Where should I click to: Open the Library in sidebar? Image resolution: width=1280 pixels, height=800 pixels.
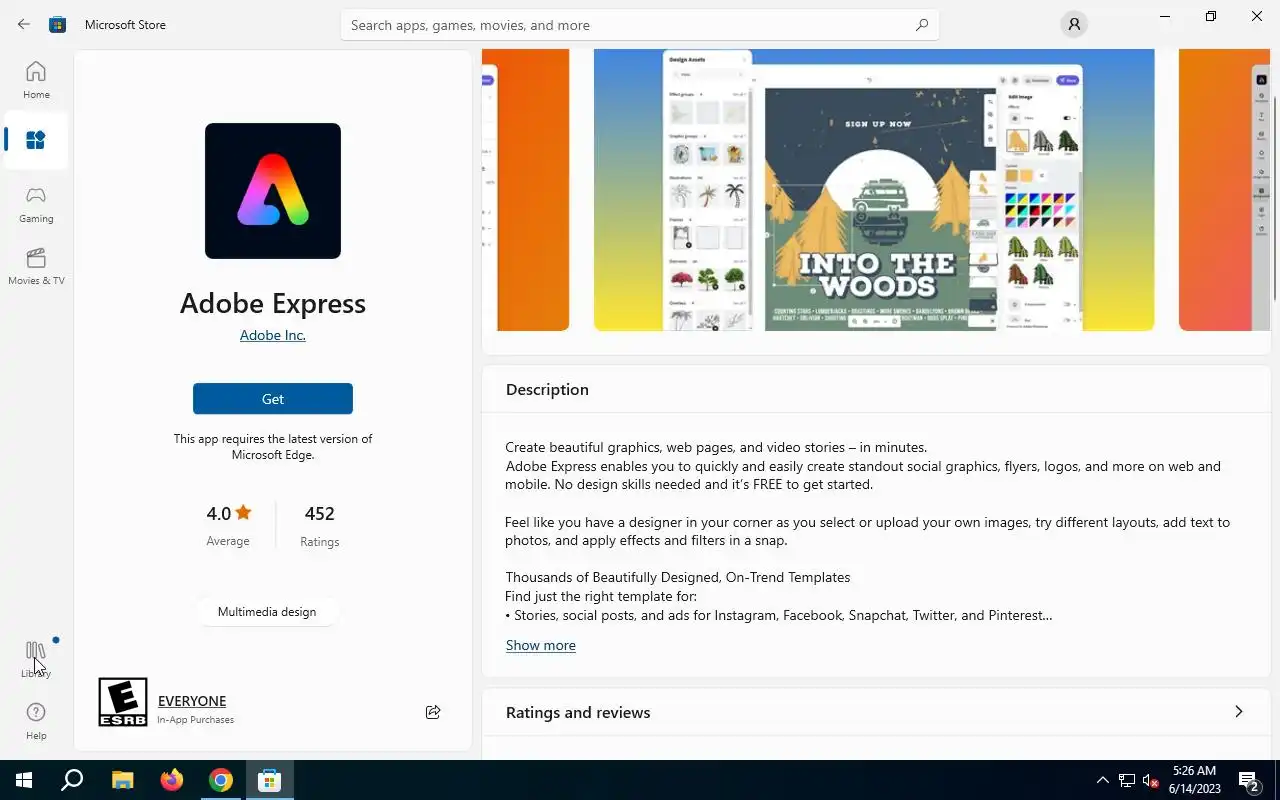click(x=36, y=660)
